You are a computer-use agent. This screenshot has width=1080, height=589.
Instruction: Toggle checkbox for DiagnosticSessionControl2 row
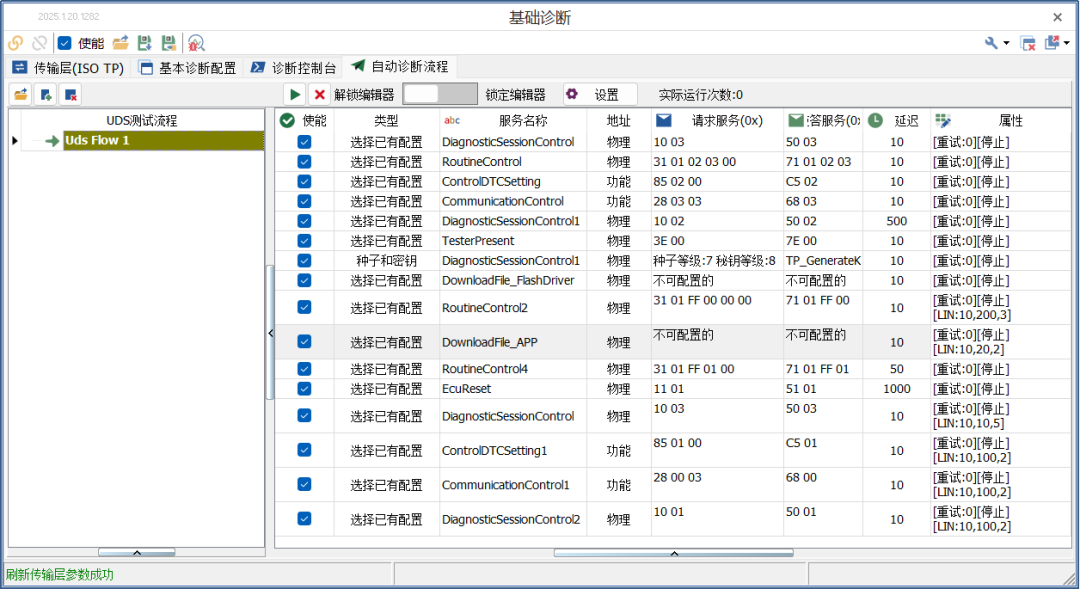tap(304, 519)
